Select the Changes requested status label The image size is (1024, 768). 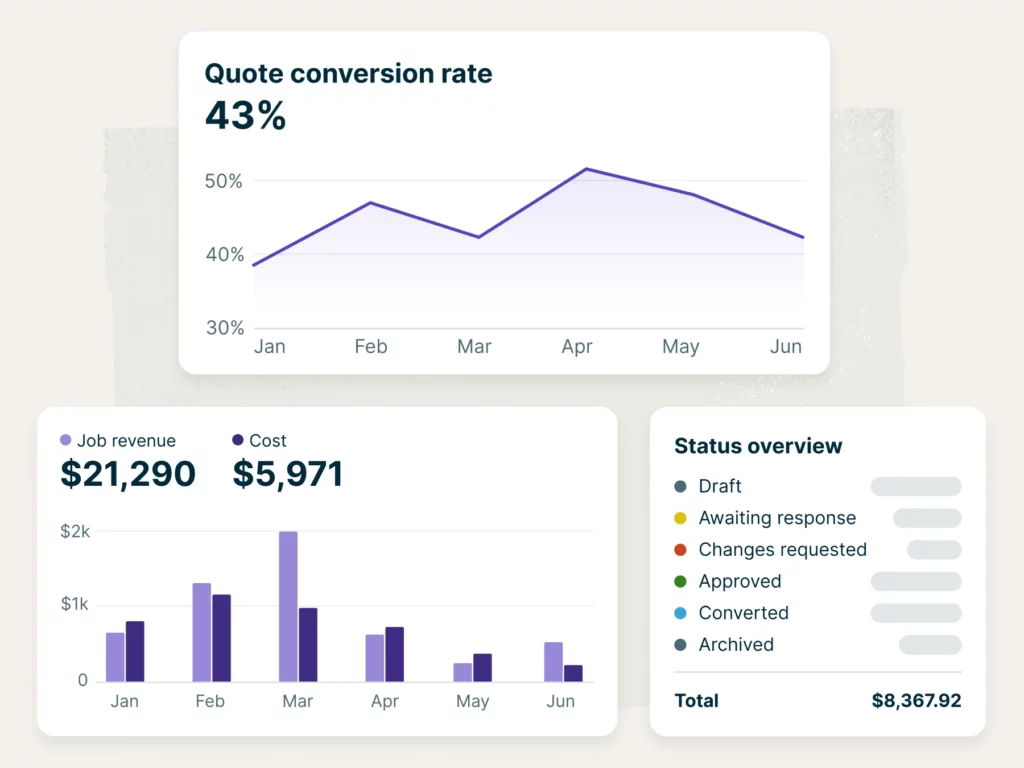(782, 550)
